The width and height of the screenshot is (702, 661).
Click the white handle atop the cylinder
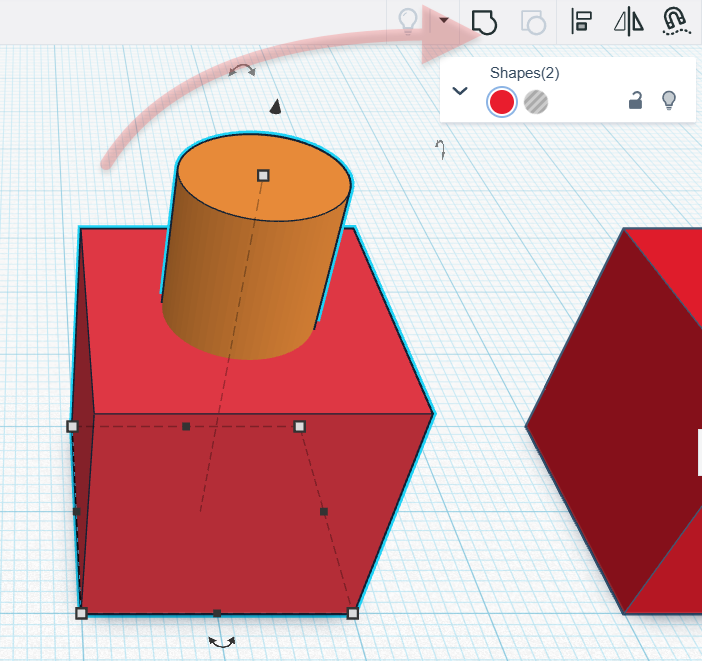263,175
